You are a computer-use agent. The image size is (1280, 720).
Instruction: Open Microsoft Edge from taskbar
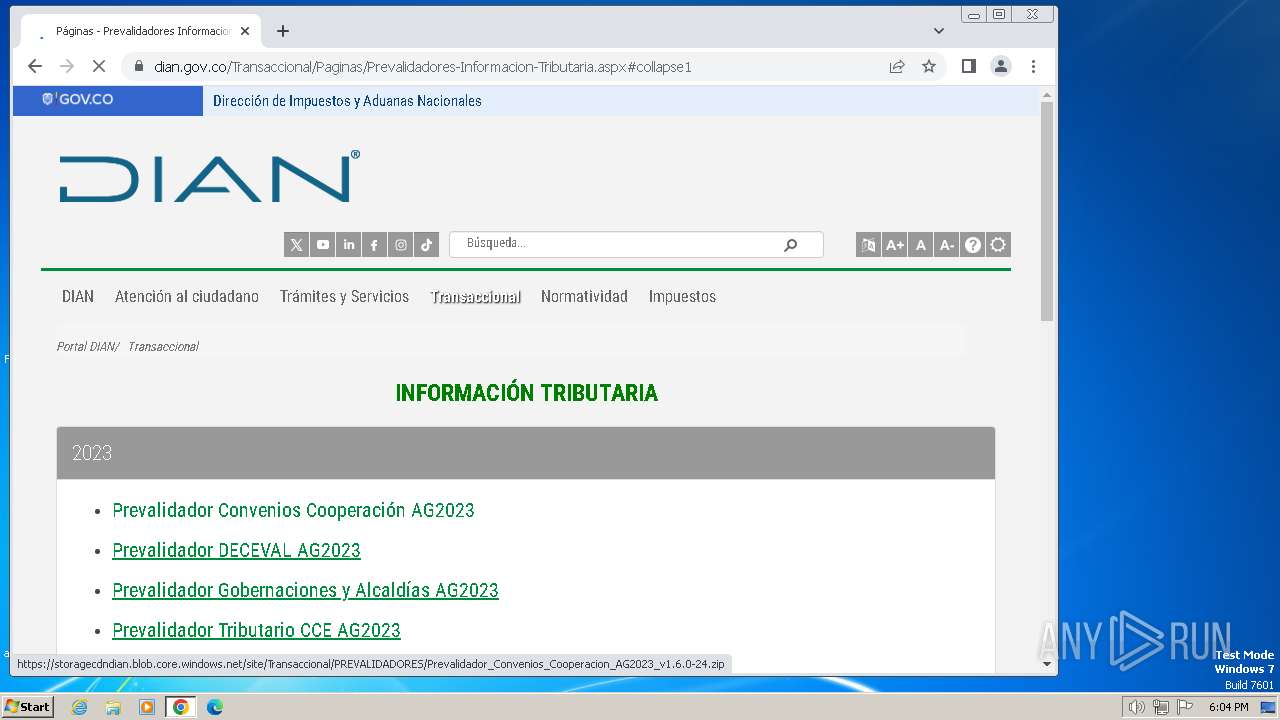[x=215, y=707]
